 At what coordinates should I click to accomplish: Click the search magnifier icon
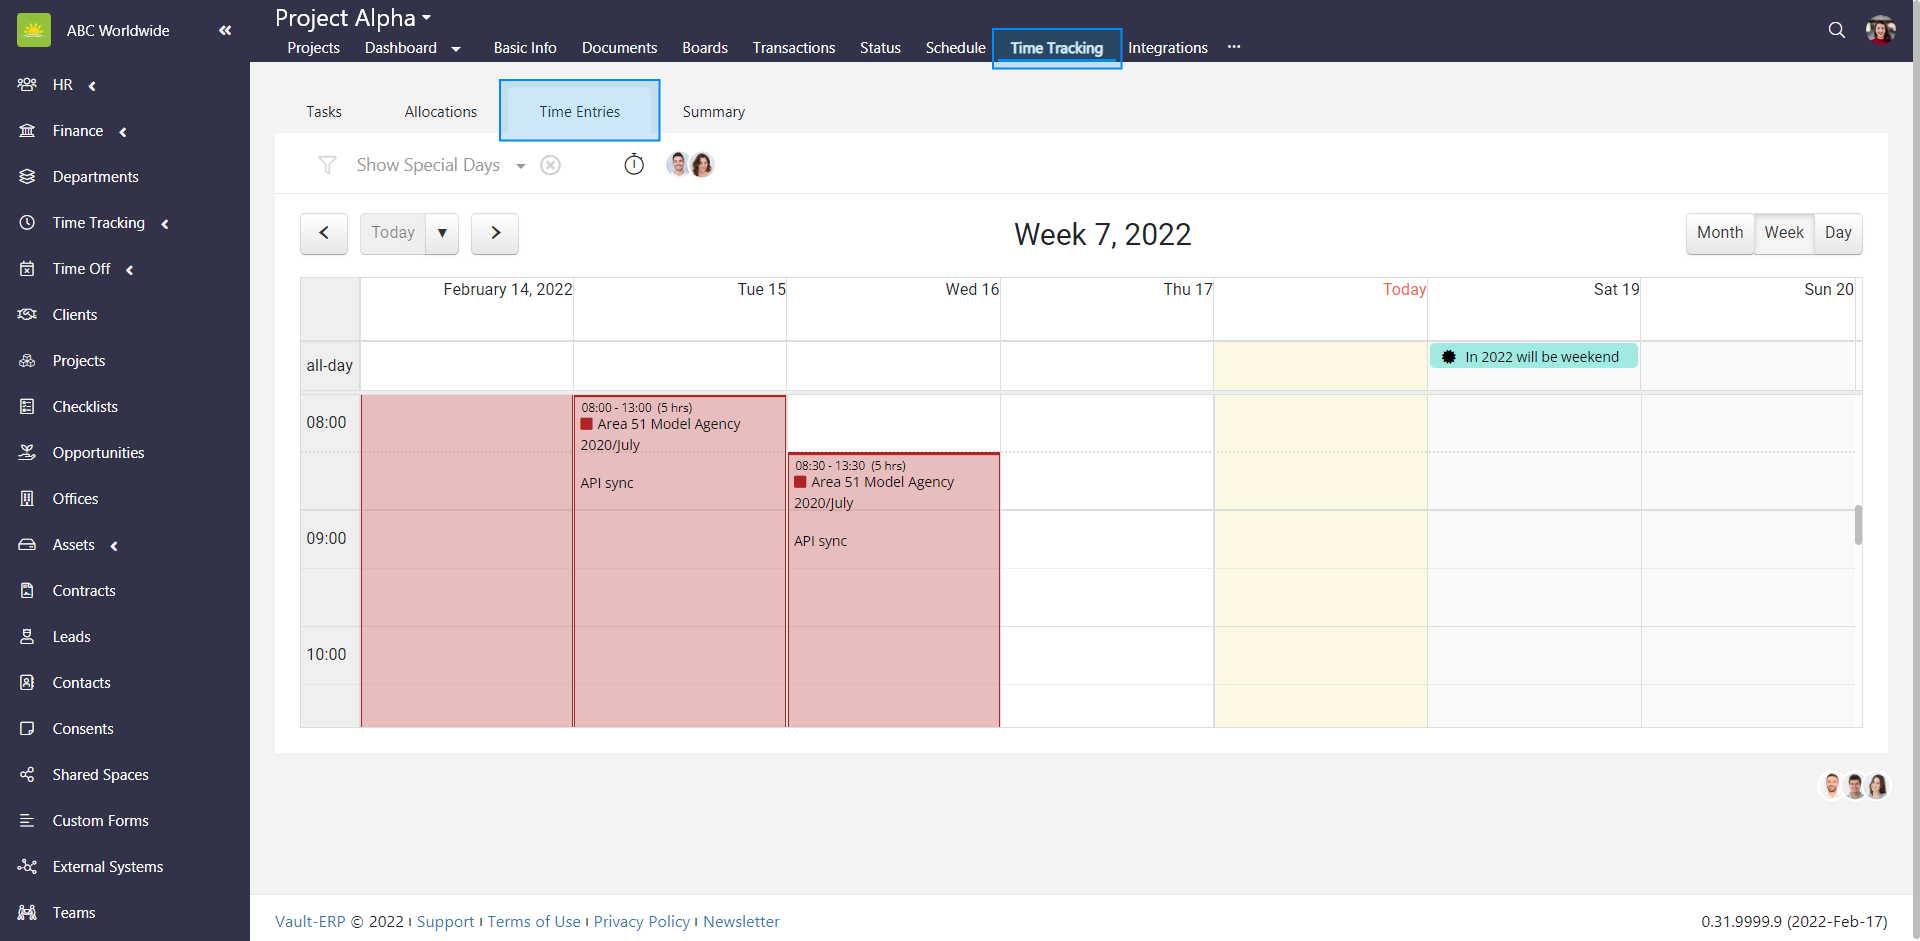click(1836, 30)
